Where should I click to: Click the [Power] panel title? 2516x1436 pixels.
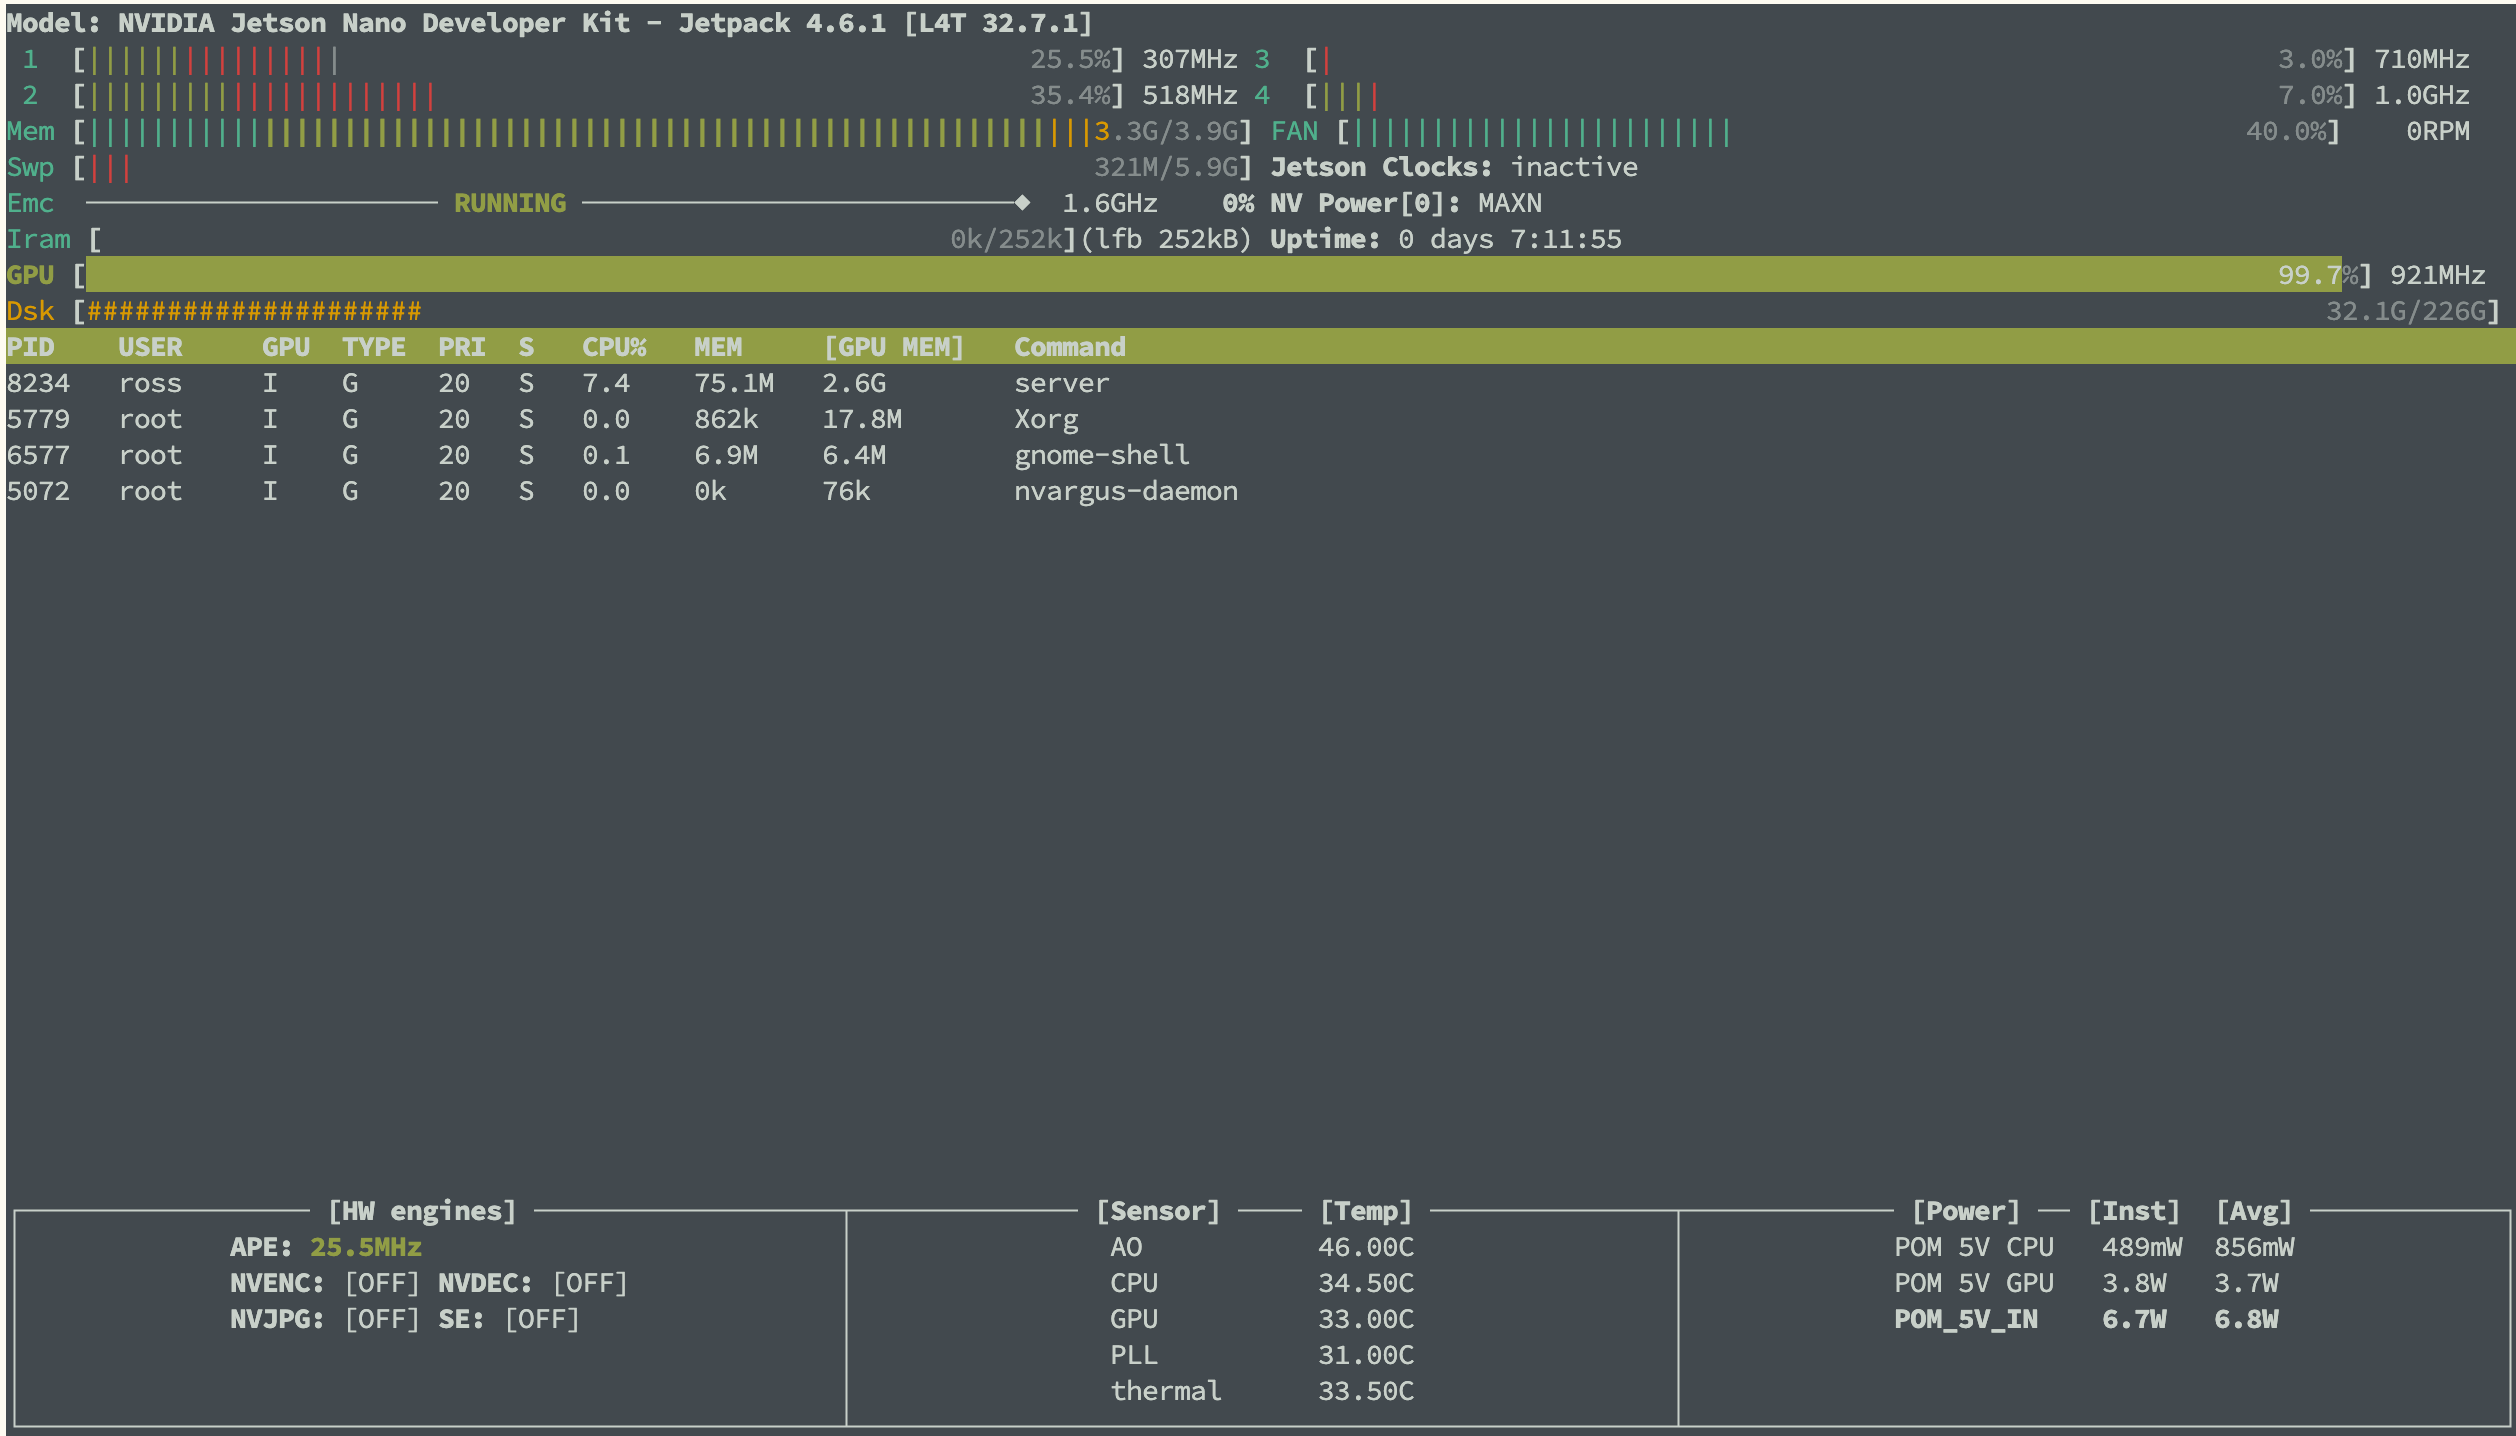(x=1966, y=1211)
